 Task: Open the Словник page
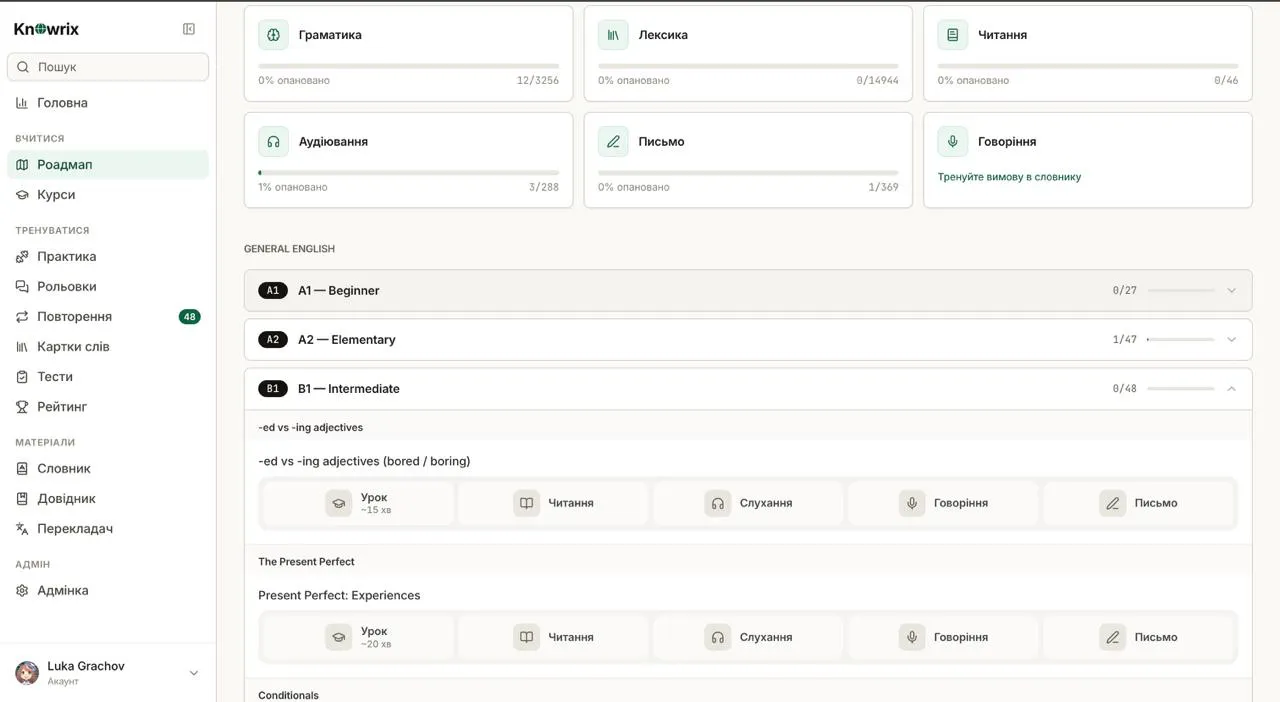click(x=108, y=469)
